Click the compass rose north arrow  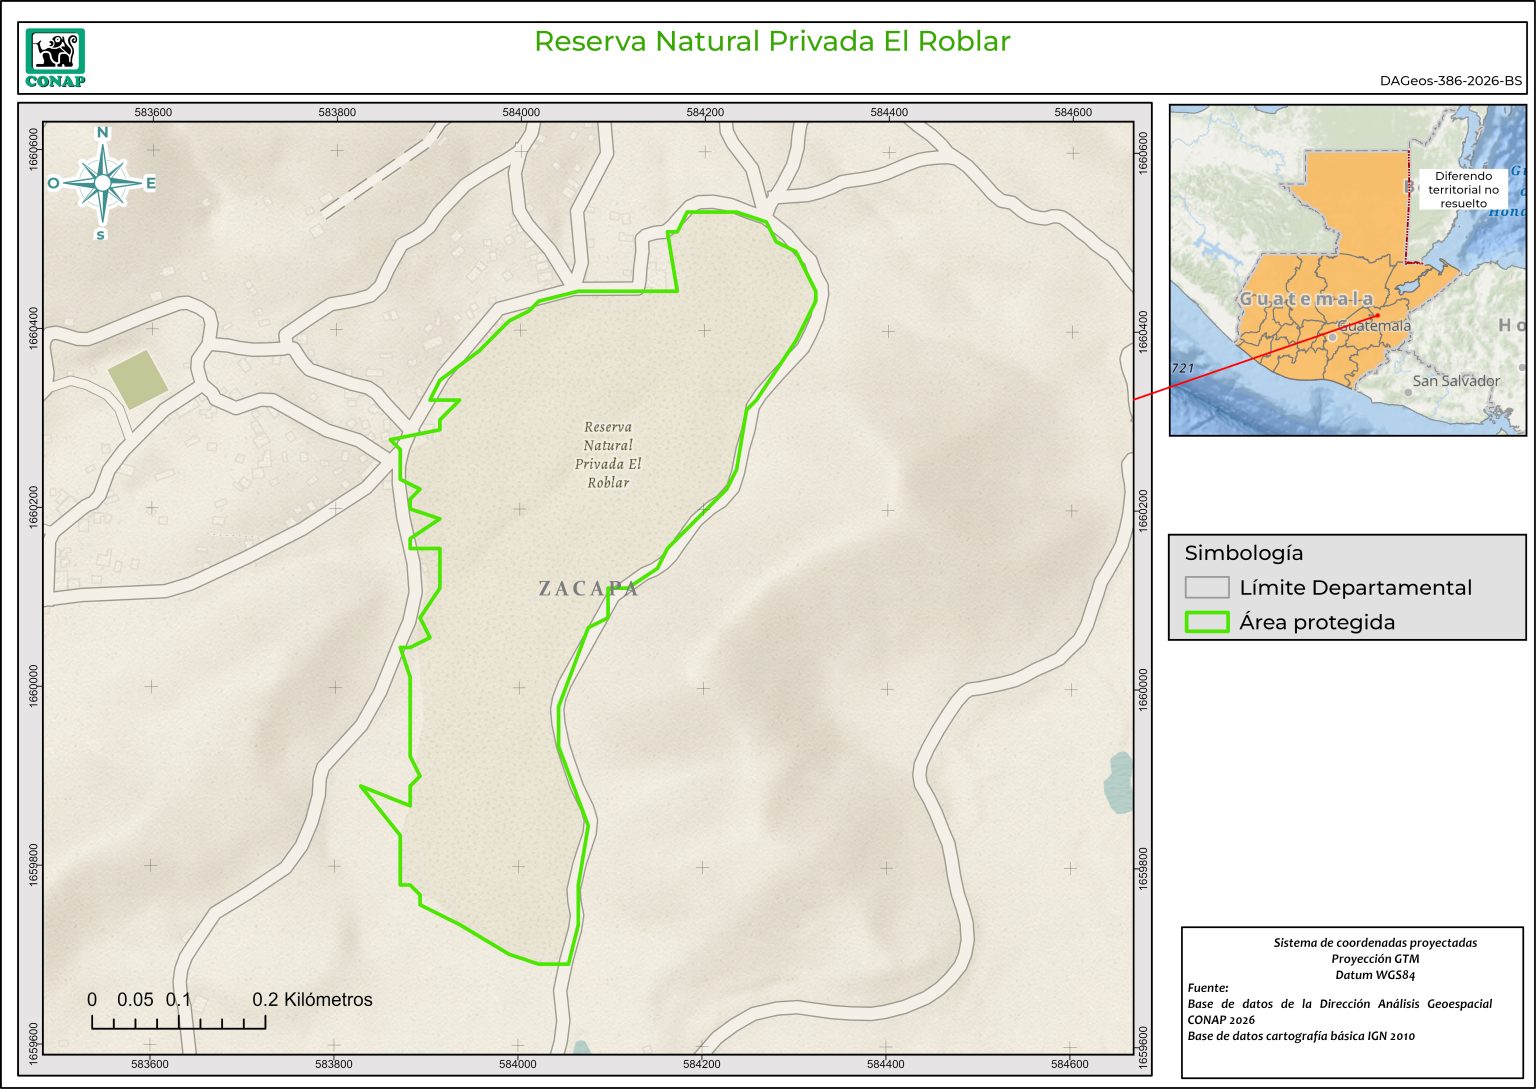point(102,182)
